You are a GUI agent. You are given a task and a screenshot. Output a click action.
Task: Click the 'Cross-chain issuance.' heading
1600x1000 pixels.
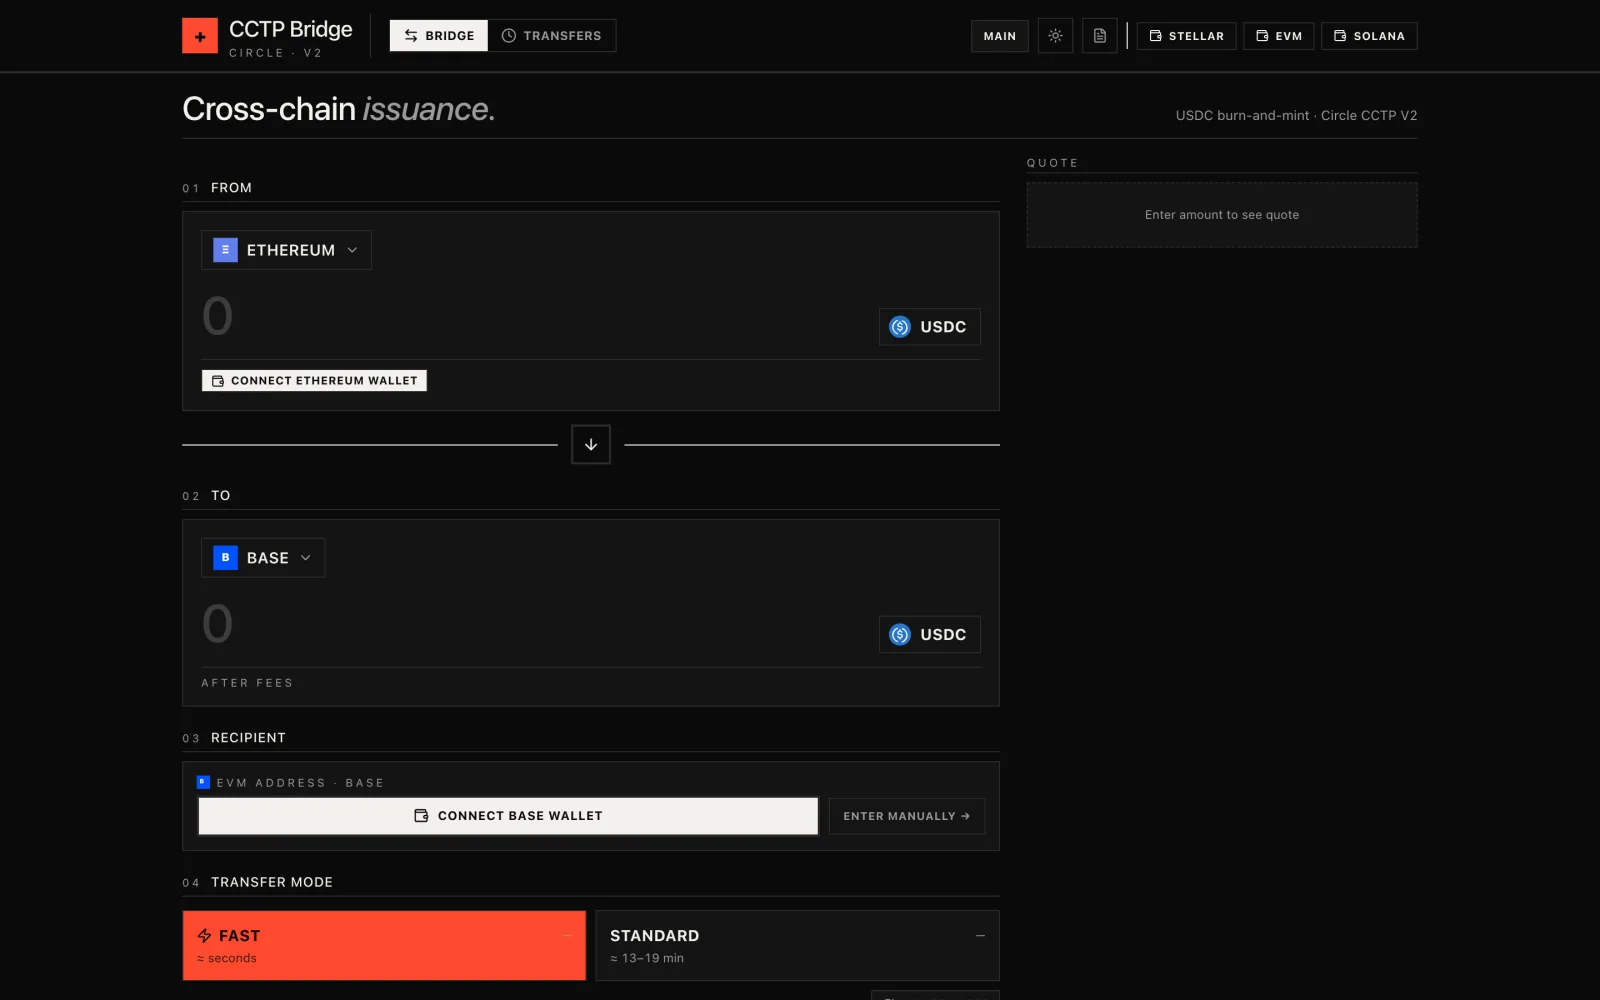pyautogui.click(x=338, y=109)
